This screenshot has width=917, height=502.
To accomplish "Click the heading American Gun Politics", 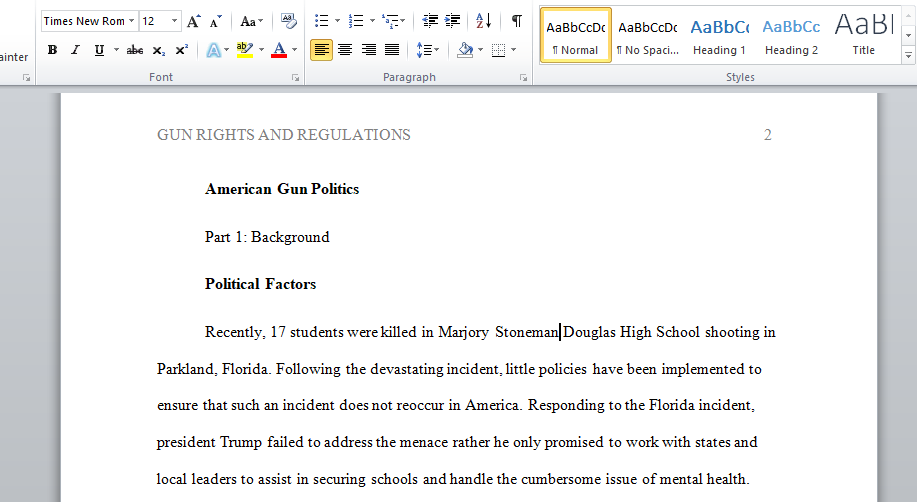I will point(282,189).
